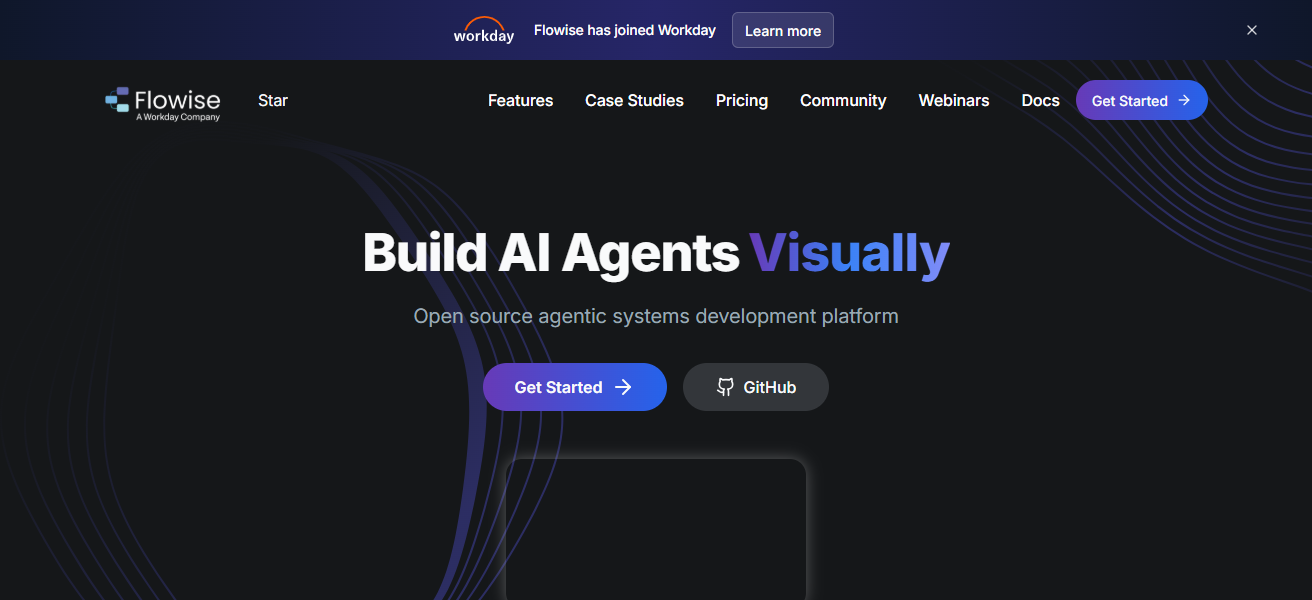The image size is (1312, 600).
Task: Click the dark preview panel below the buttons
Action: [x=656, y=529]
